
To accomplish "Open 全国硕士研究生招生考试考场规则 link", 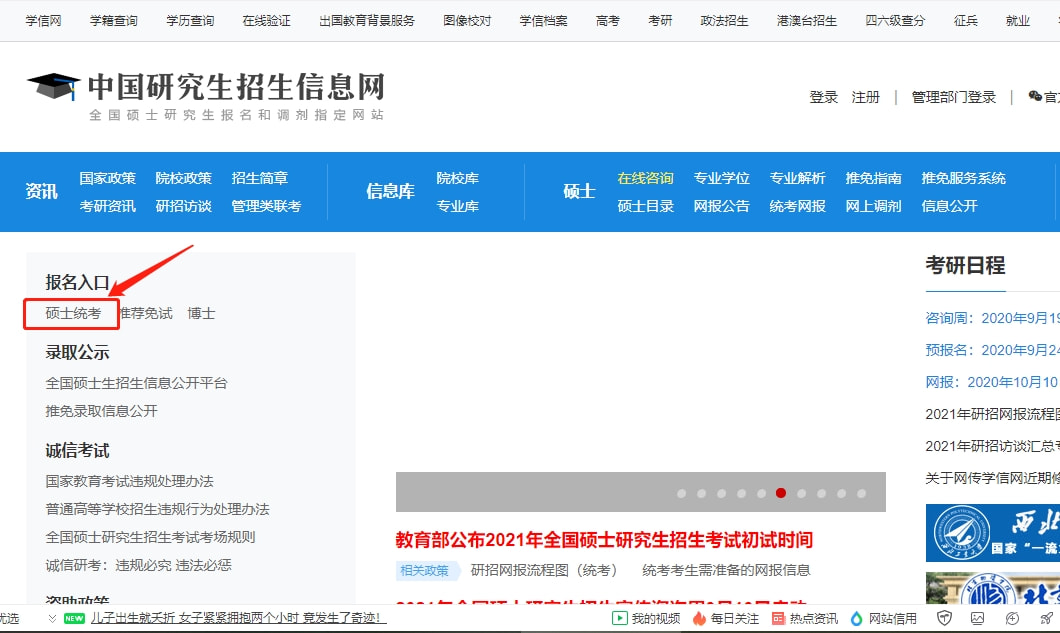I will tap(150, 537).
